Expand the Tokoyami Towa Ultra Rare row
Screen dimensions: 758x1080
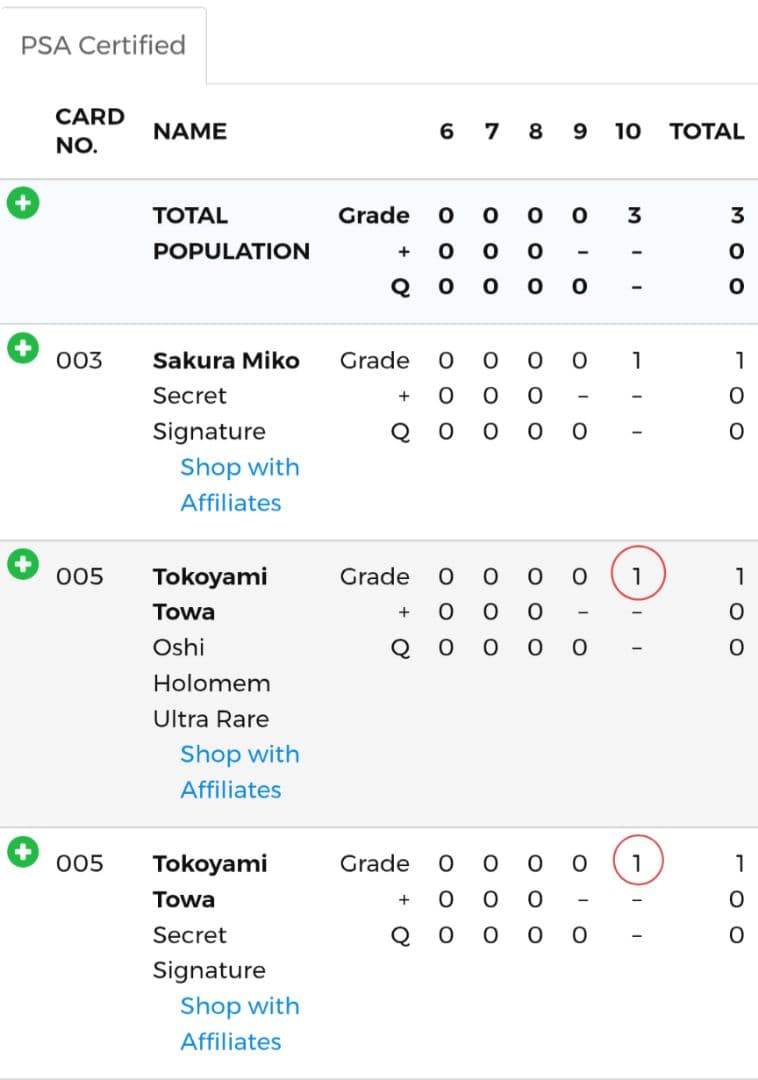22,565
